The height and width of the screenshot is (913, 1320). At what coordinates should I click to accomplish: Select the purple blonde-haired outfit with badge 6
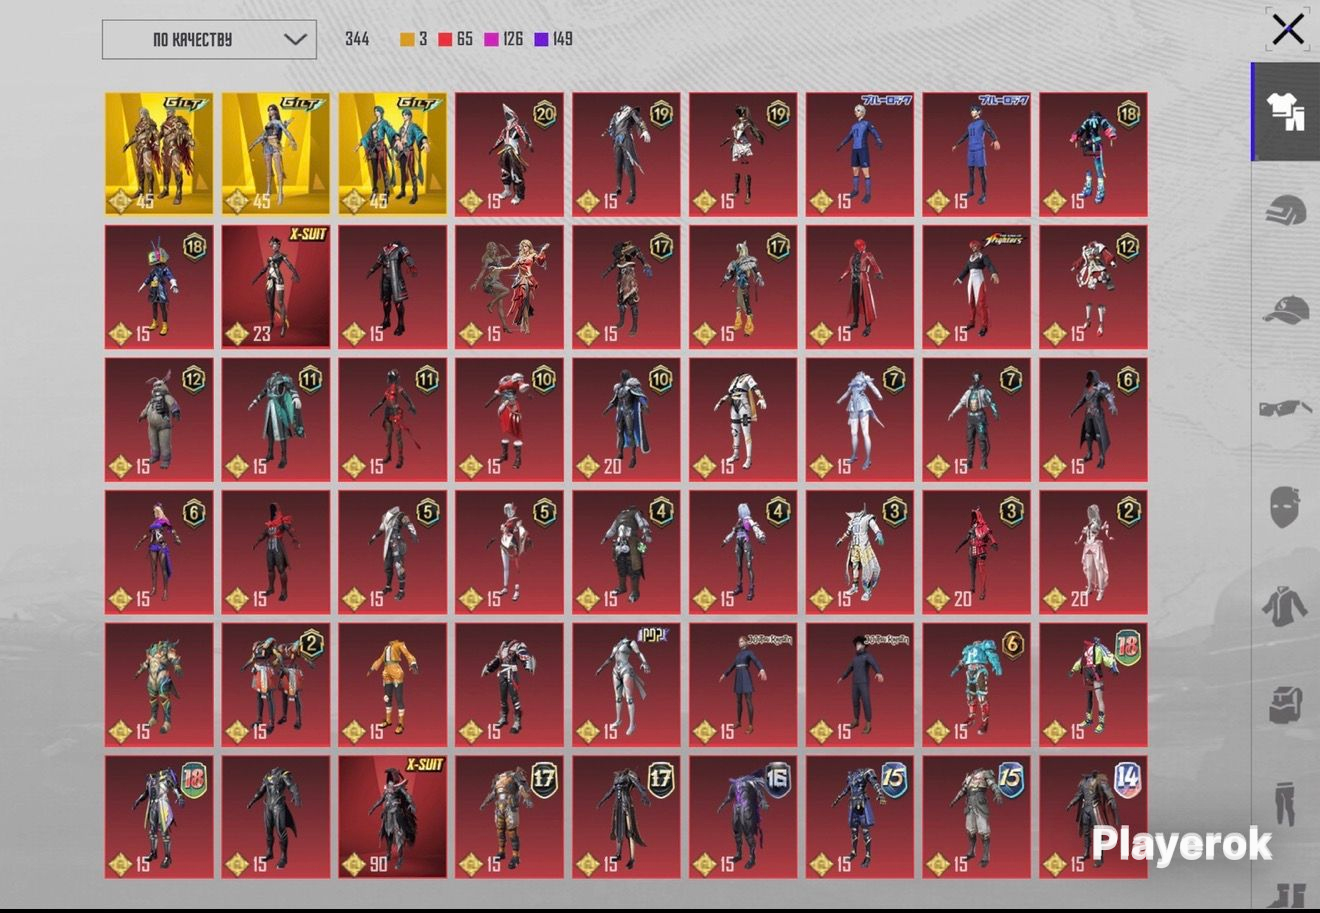coord(159,552)
